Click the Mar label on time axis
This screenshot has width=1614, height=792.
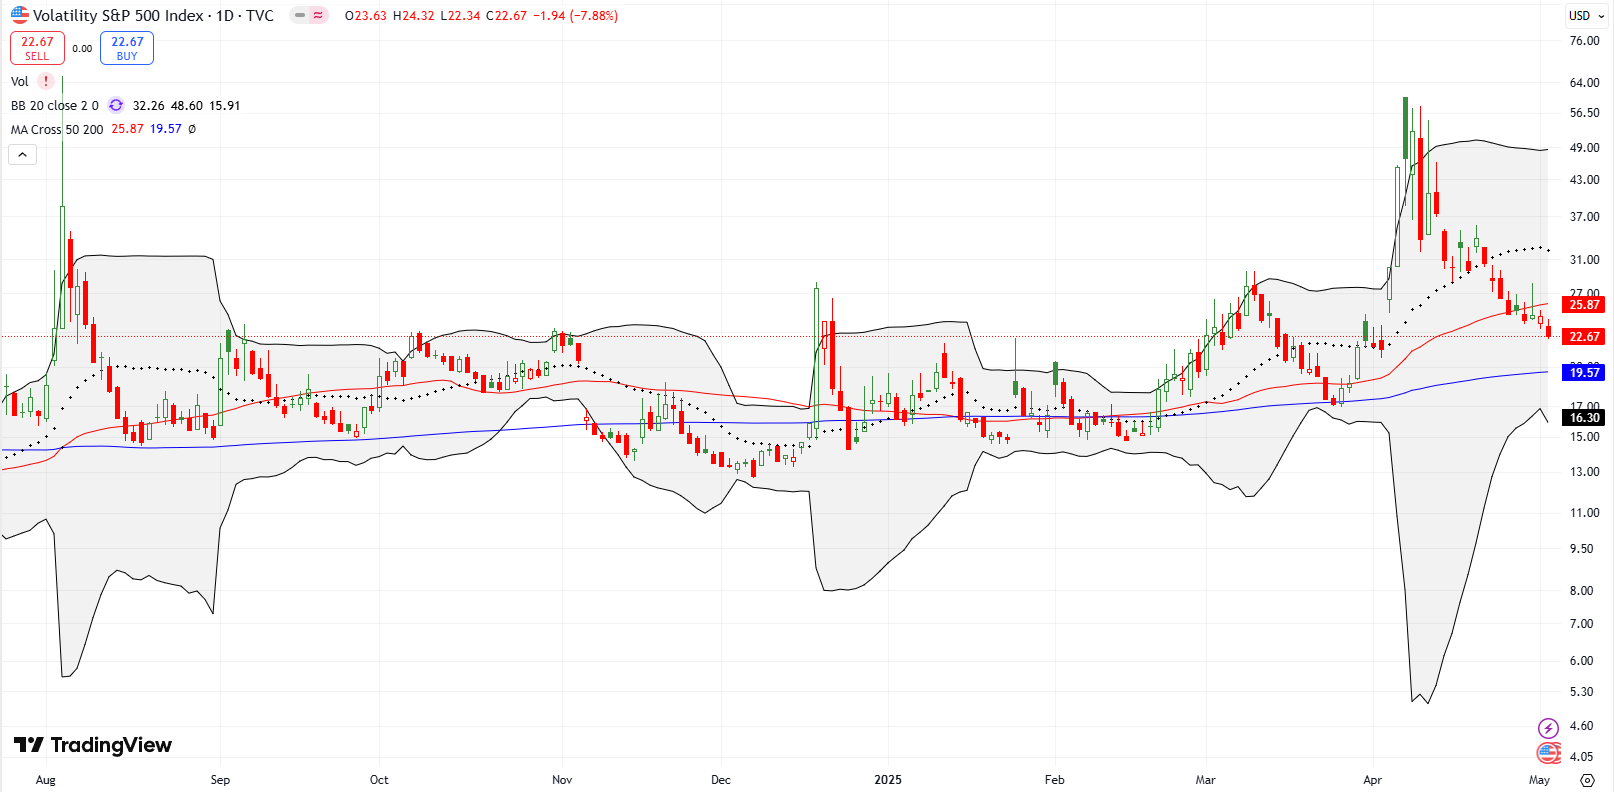click(x=1206, y=780)
